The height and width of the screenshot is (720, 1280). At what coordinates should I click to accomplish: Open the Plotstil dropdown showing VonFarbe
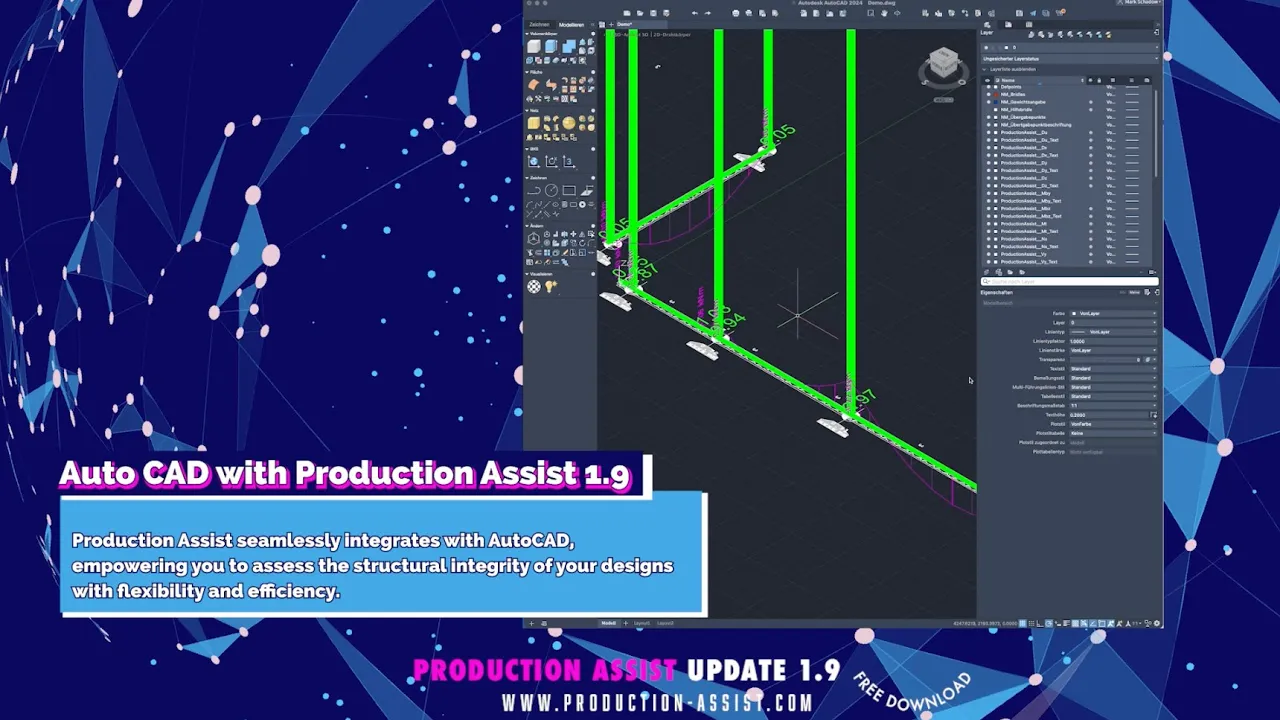click(1113, 424)
